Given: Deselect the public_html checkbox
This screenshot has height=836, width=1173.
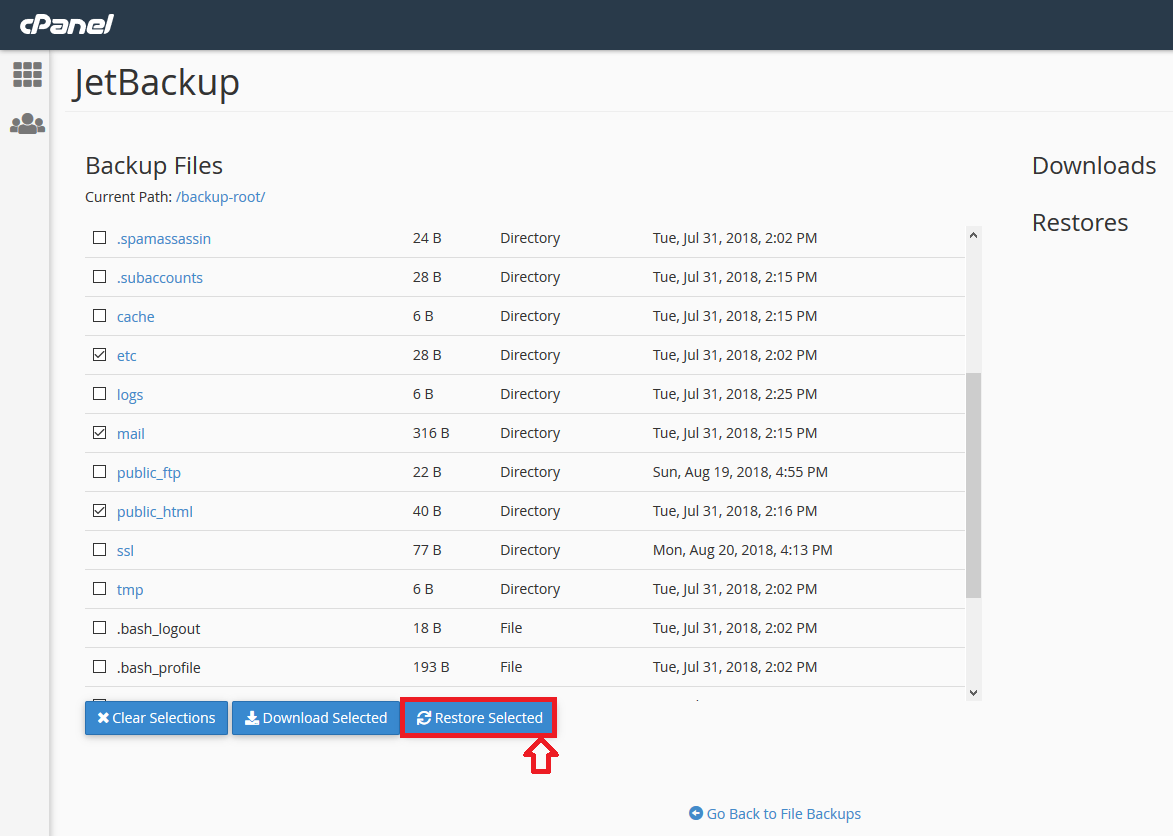Looking at the screenshot, I should click(x=99, y=511).
